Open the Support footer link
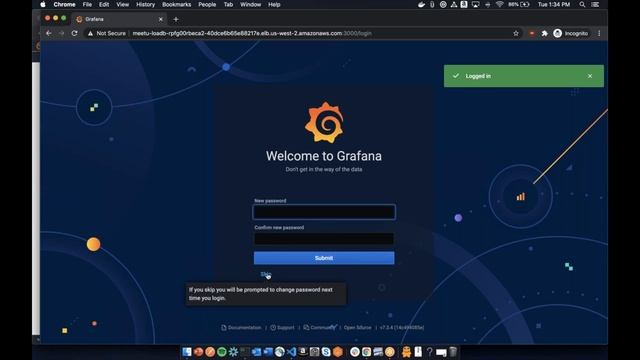Screen dimensions: 640x360 [282, 327]
